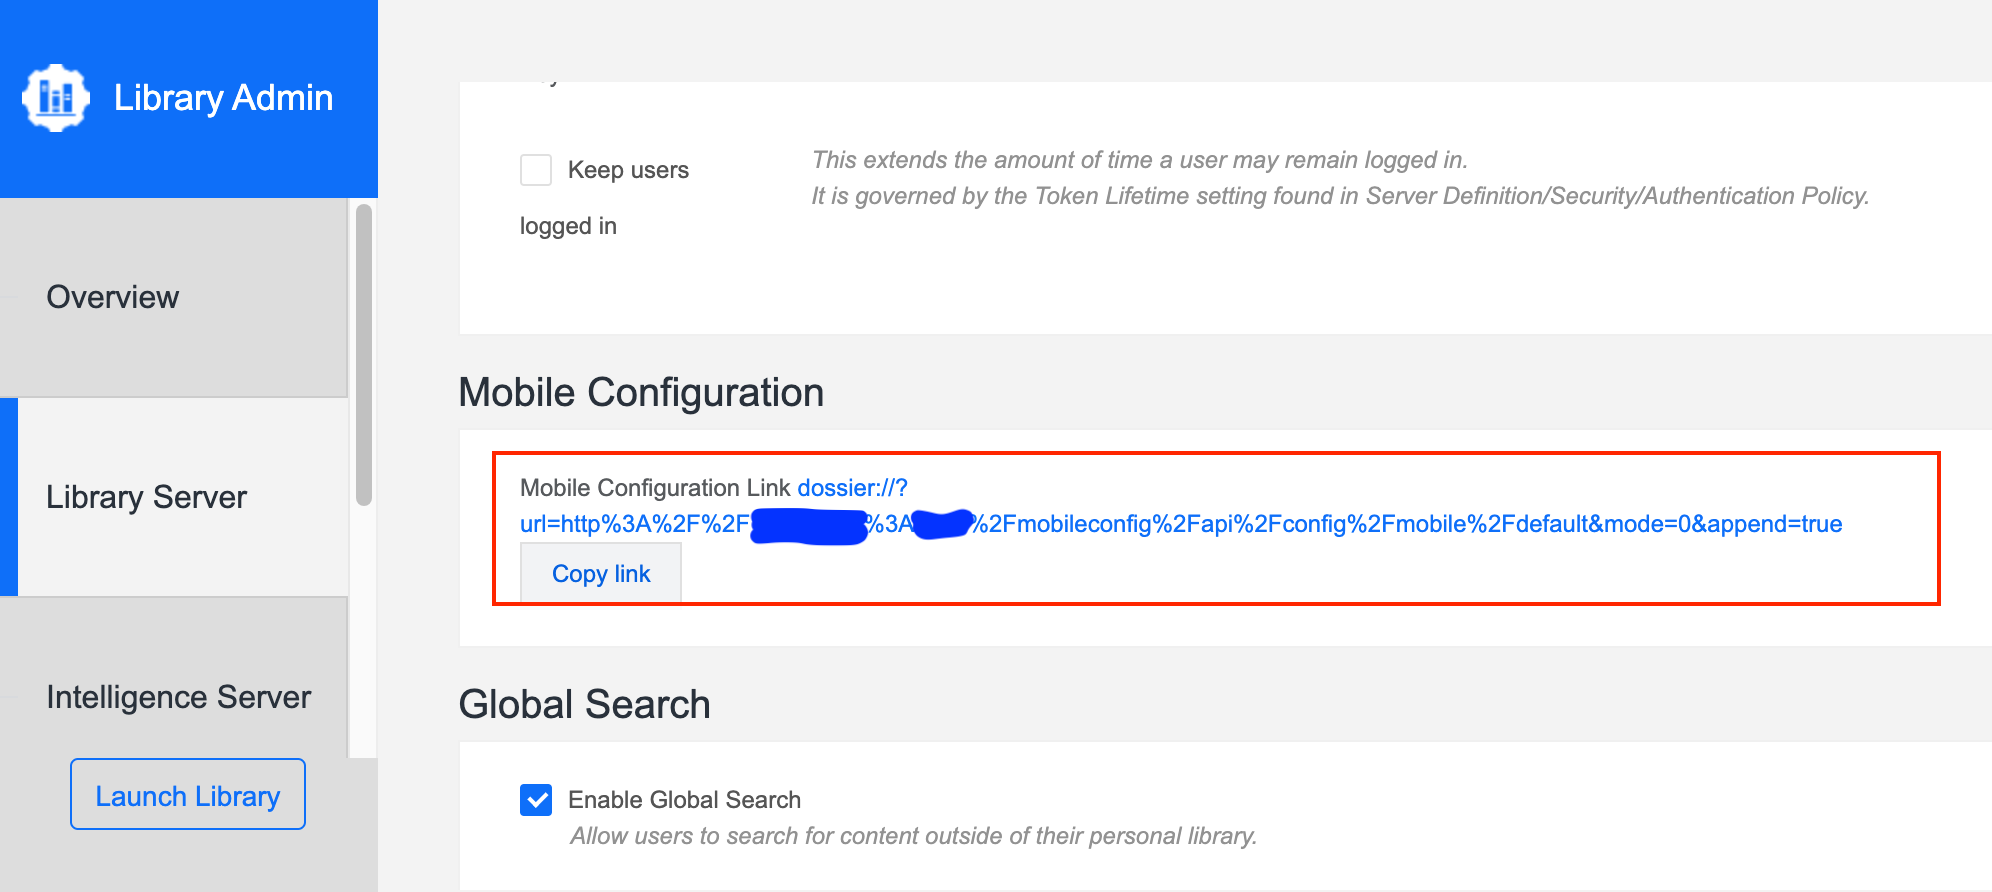The height and width of the screenshot is (892, 1992).
Task: Click the Enable Global Search label text
Action: click(684, 800)
